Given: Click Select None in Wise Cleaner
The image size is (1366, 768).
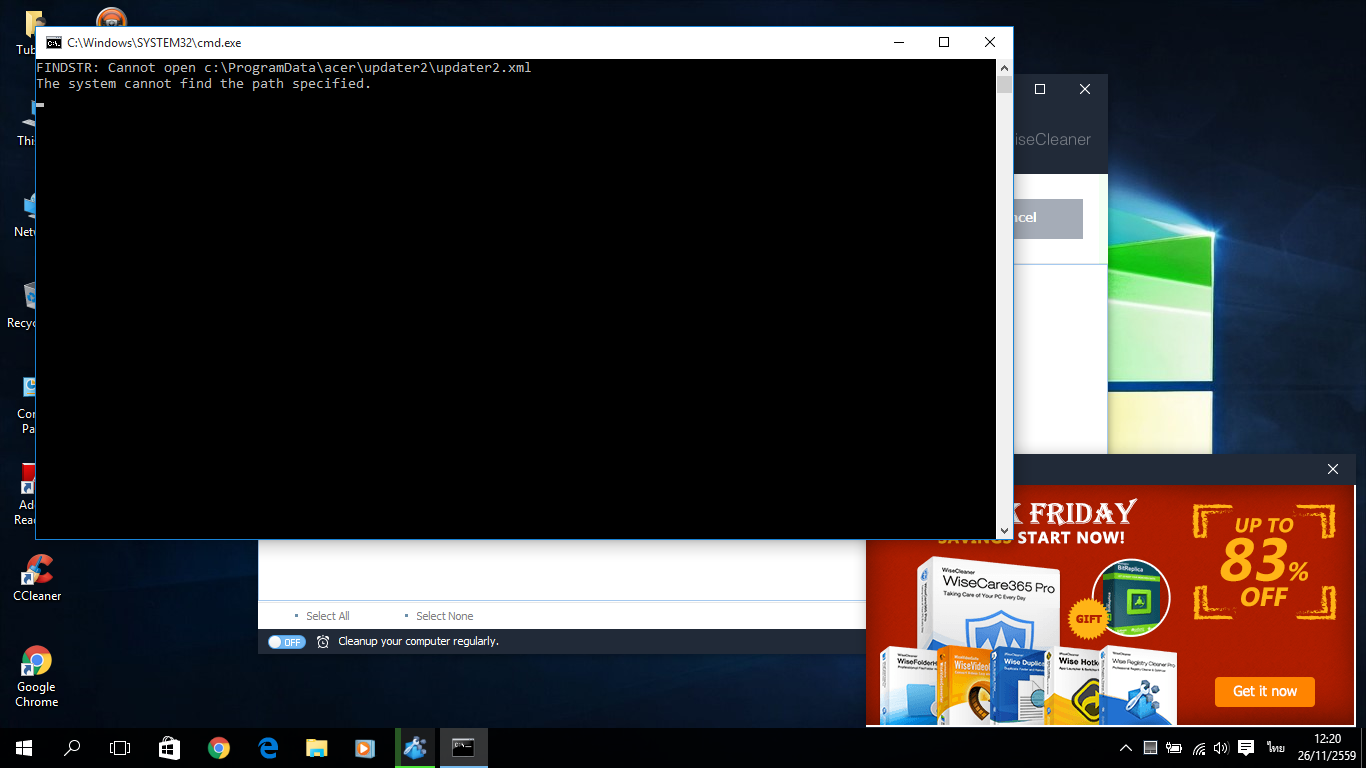Looking at the screenshot, I should 444,616.
